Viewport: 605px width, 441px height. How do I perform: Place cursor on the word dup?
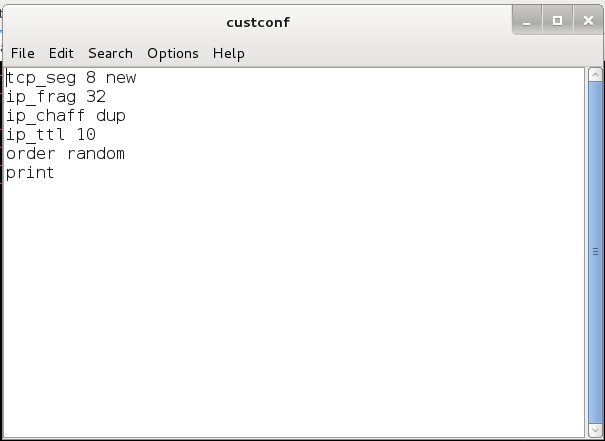point(111,116)
